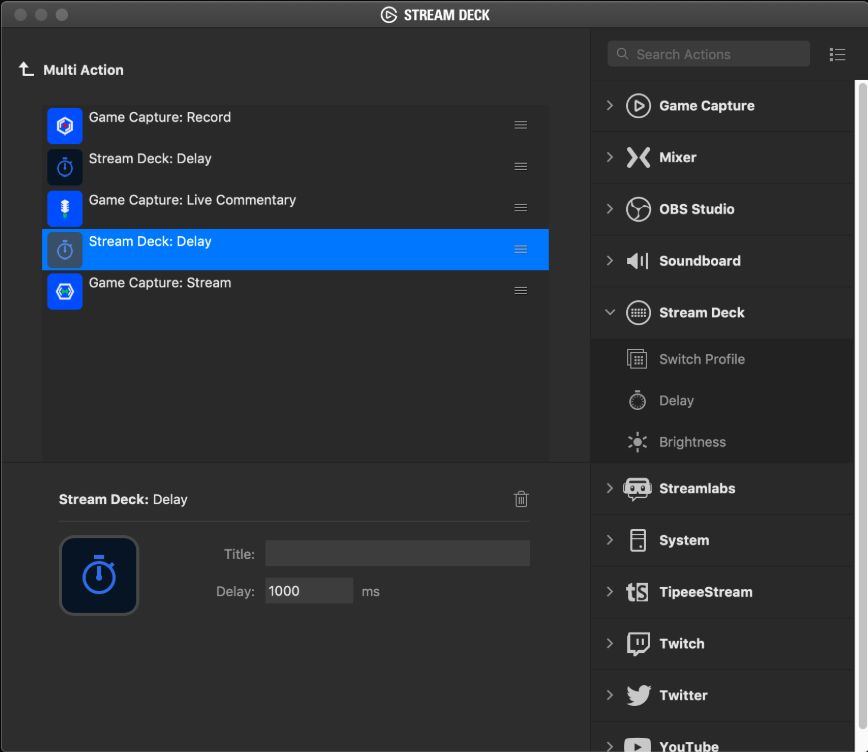Click the Mixer category icon
The width and height of the screenshot is (868, 752).
click(x=638, y=157)
